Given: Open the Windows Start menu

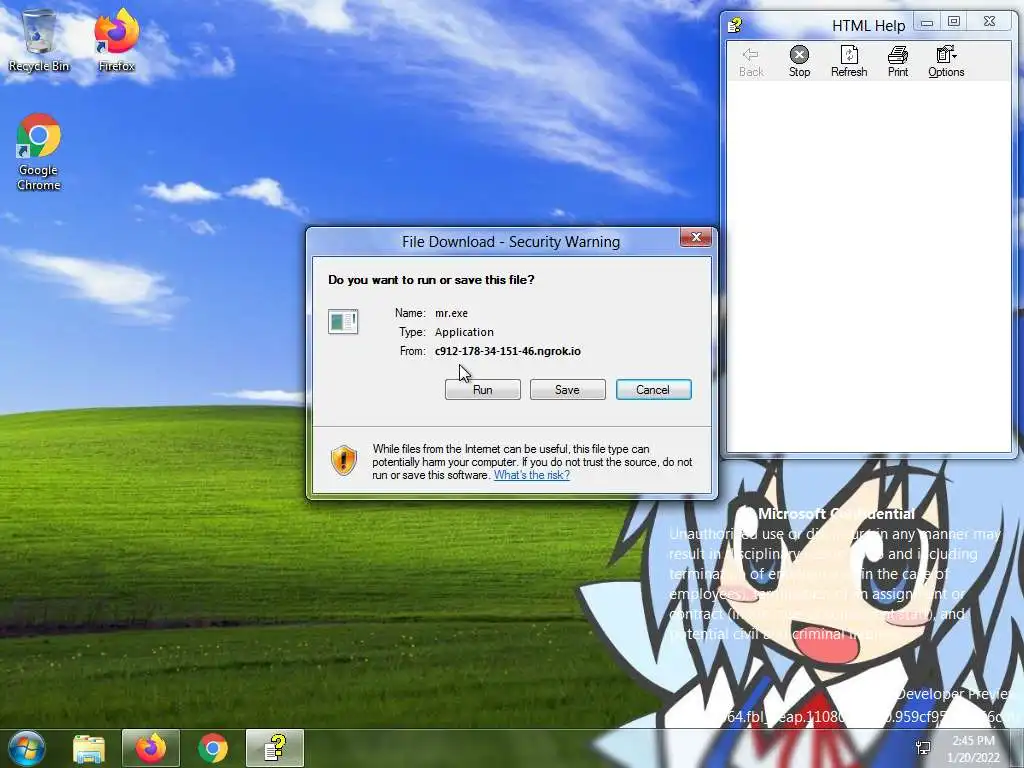Looking at the screenshot, I should coord(26,748).
